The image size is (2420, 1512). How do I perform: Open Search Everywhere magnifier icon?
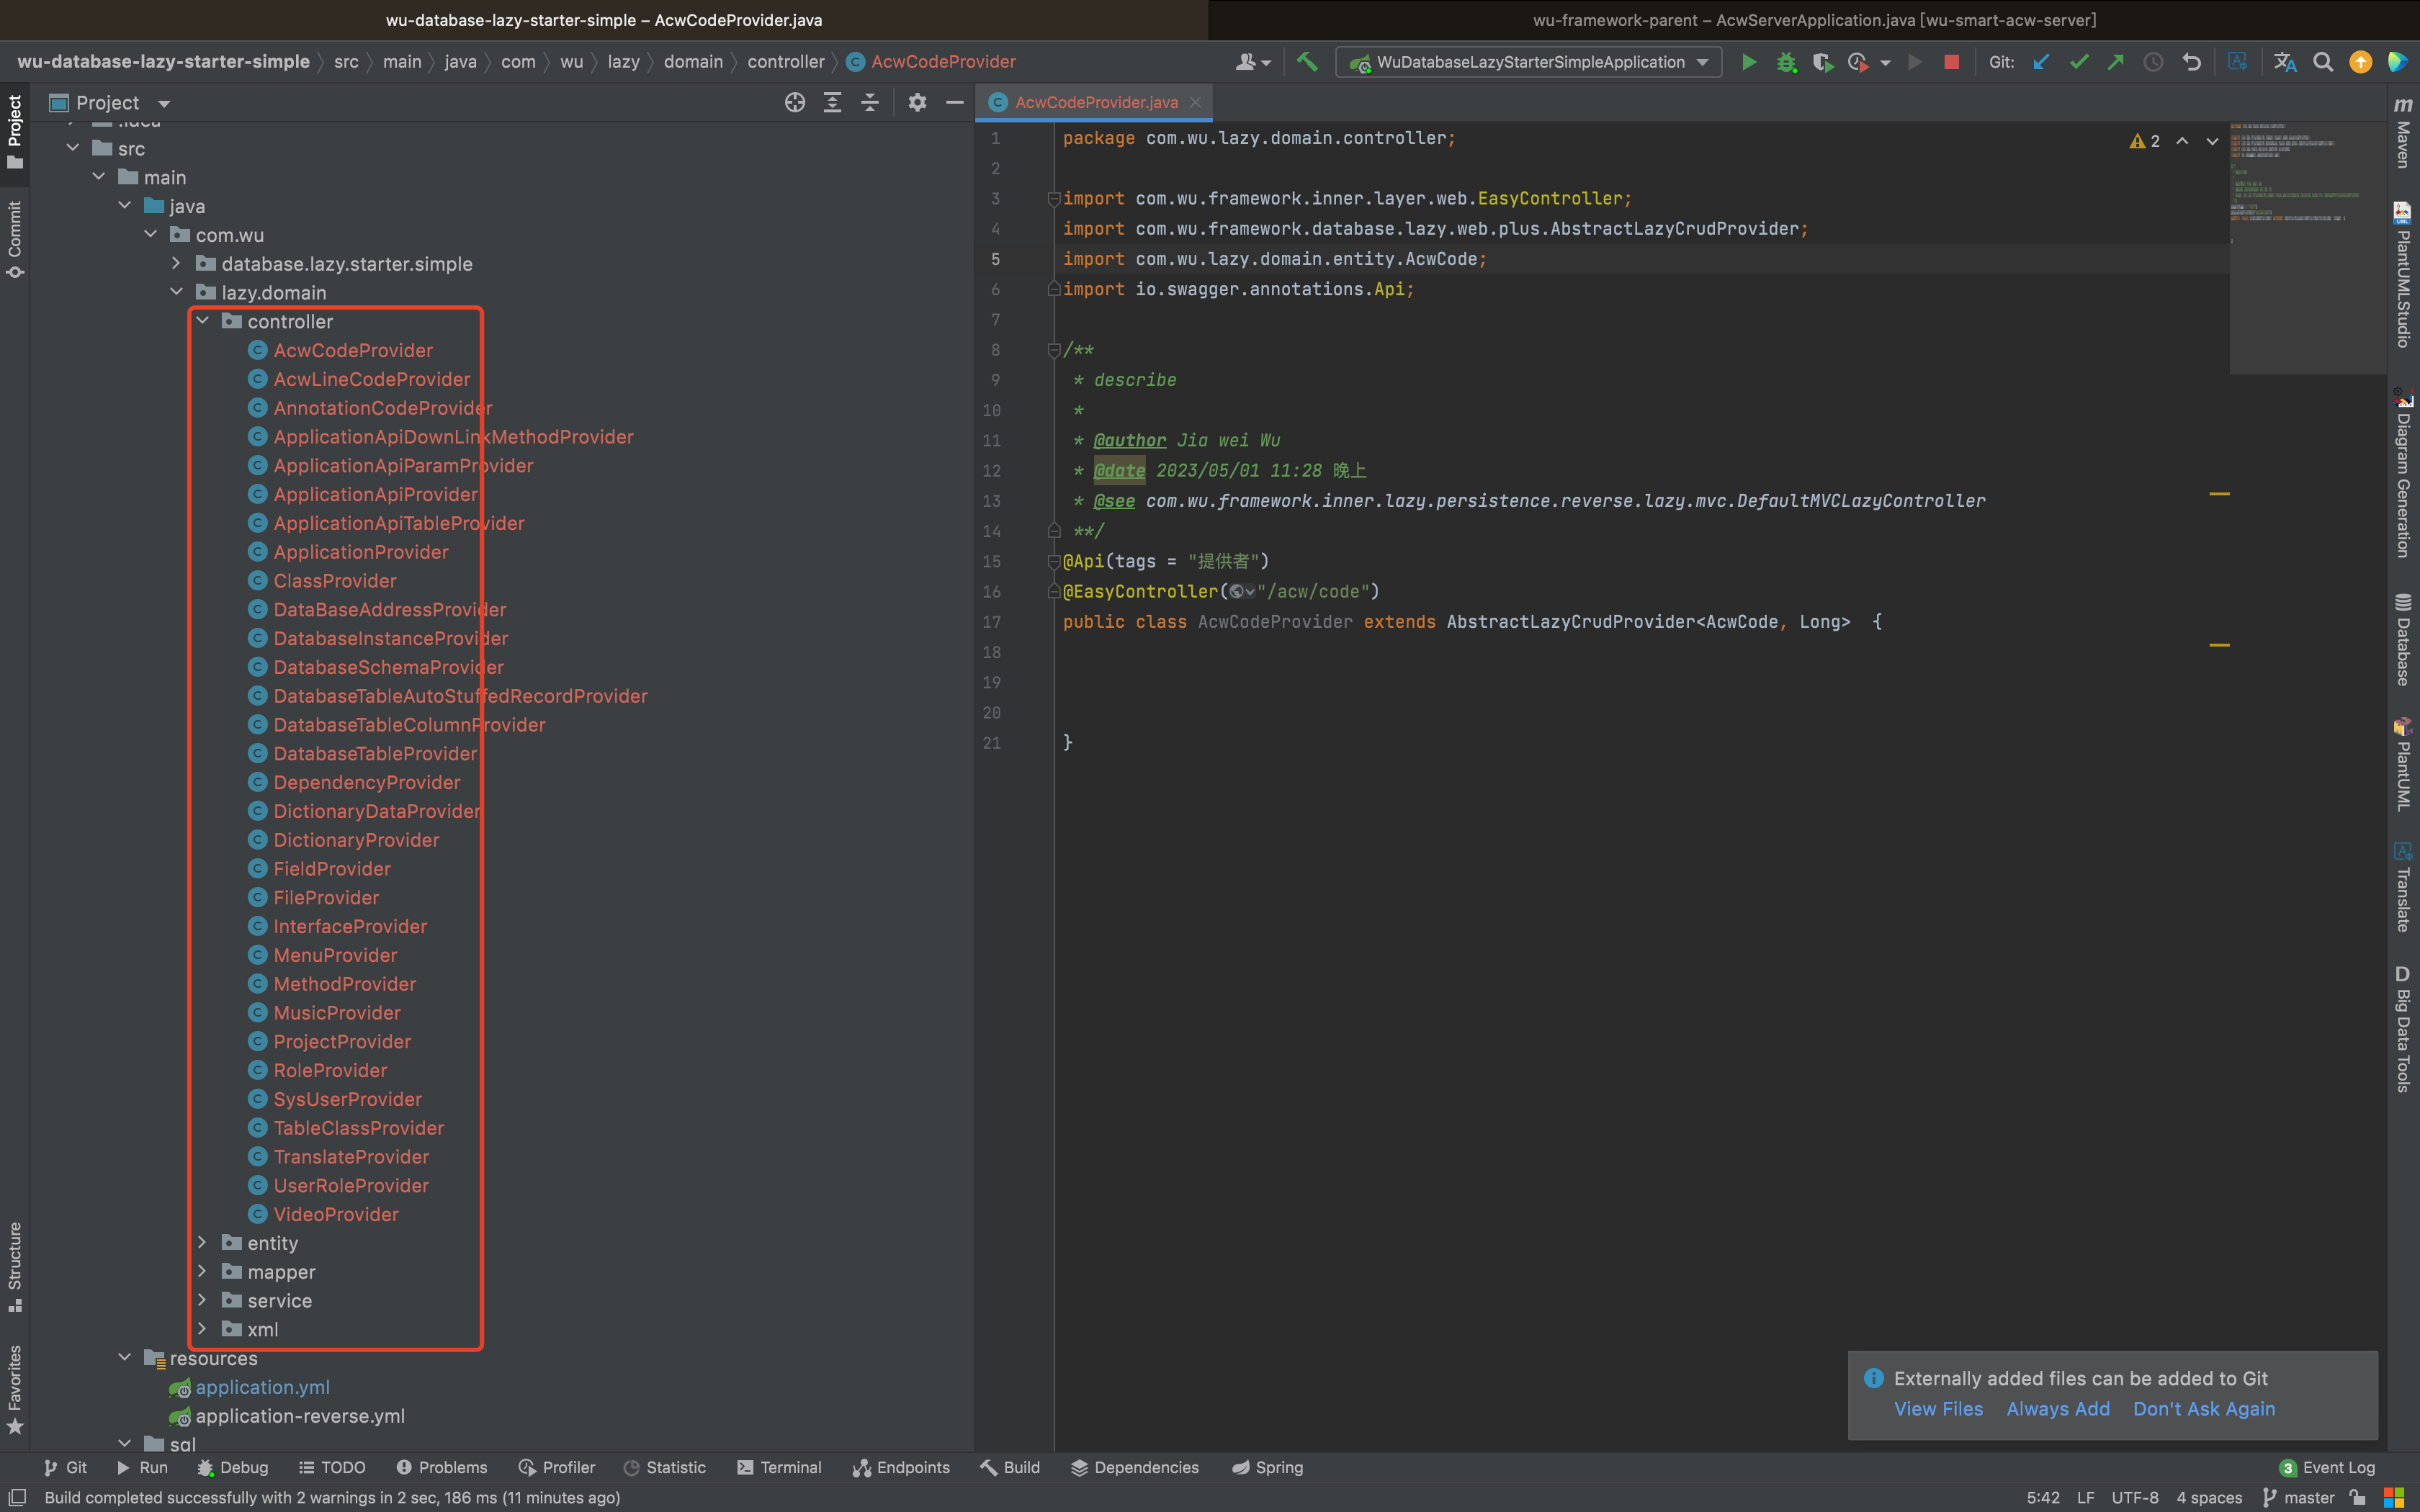coord(2323,62)
